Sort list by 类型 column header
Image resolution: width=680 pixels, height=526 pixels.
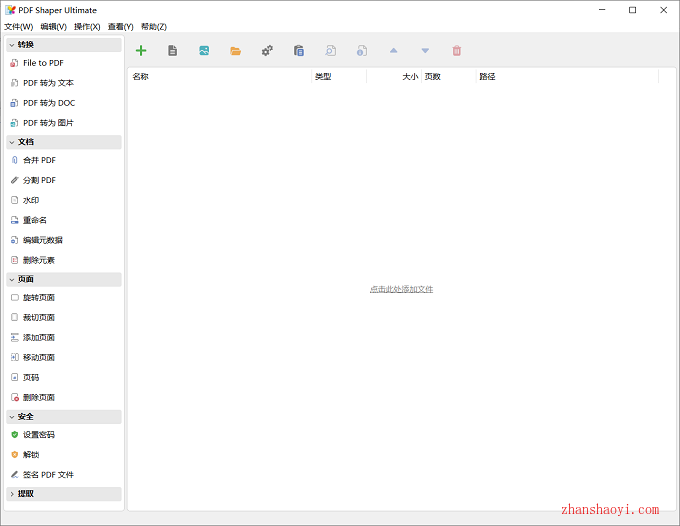pos(339,77)
